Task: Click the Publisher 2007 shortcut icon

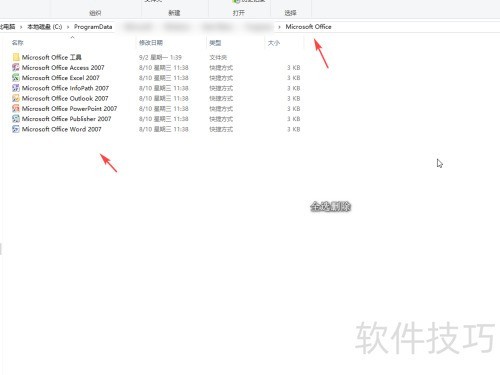Action: coord(16,119)
